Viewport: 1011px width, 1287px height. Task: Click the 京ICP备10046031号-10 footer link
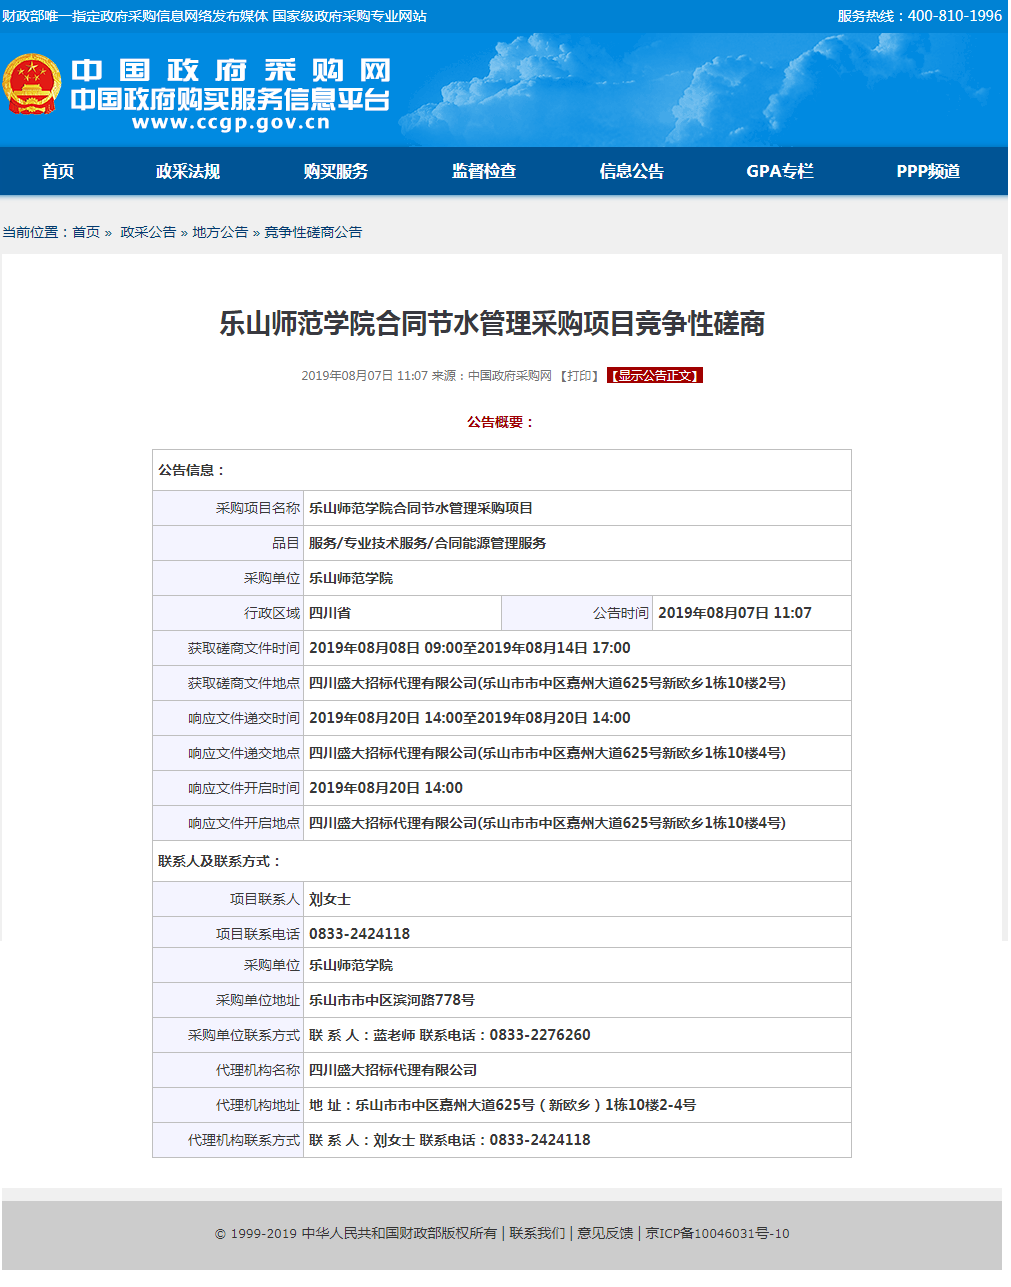coord(717,1233)
